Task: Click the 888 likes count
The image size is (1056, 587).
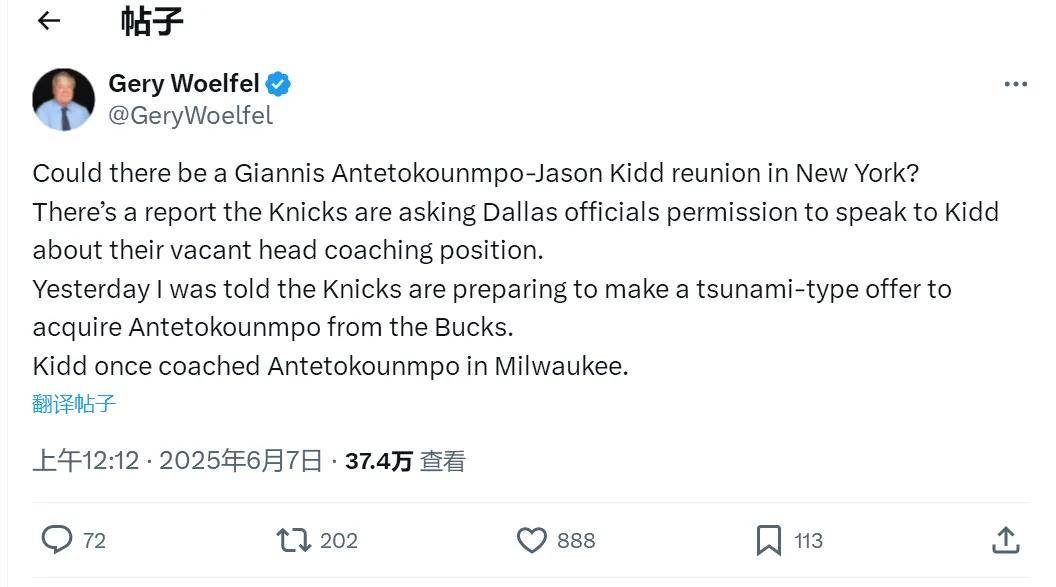Action: pyautogui.click(x=576, y=541)
